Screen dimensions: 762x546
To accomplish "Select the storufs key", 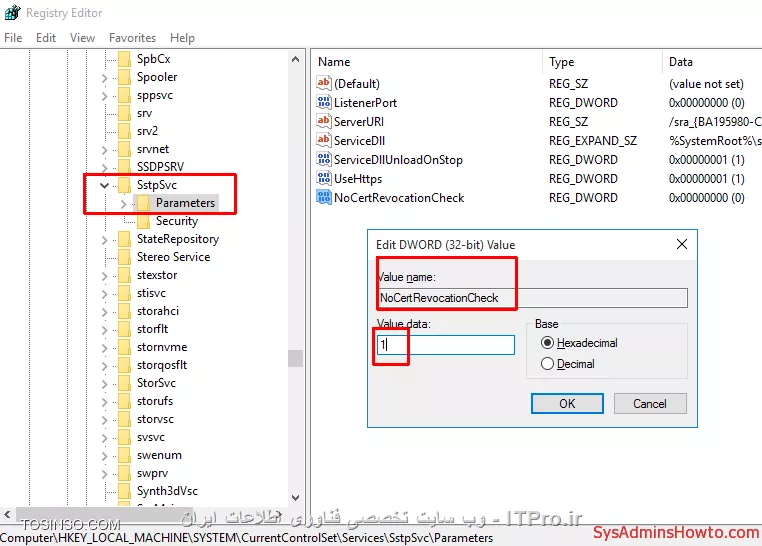I will point(155,401).
